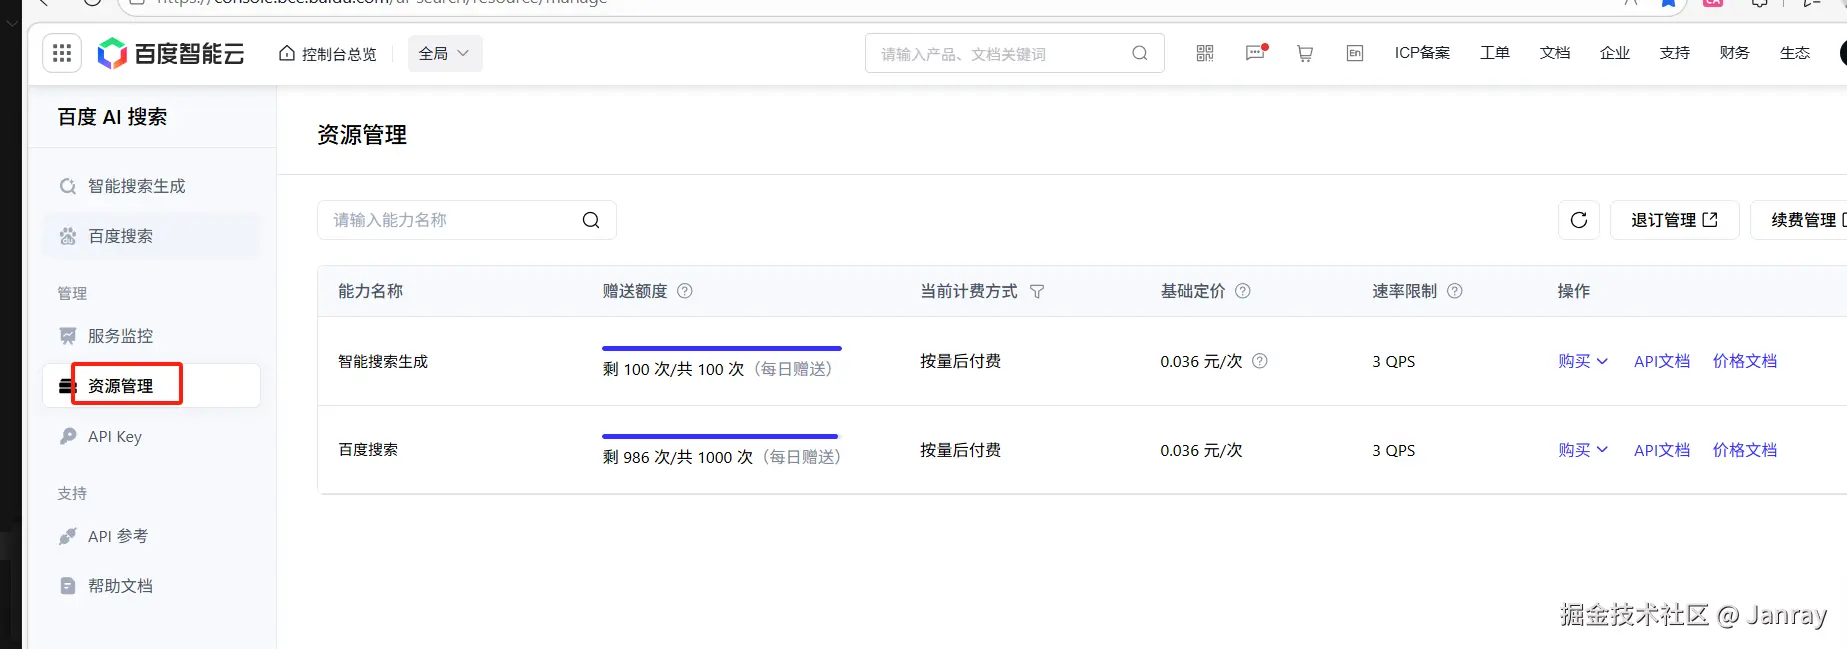1847x649 pixels.
Task: Open 退订管理 unsubscribe management
Action: (x=1674, y=220)
